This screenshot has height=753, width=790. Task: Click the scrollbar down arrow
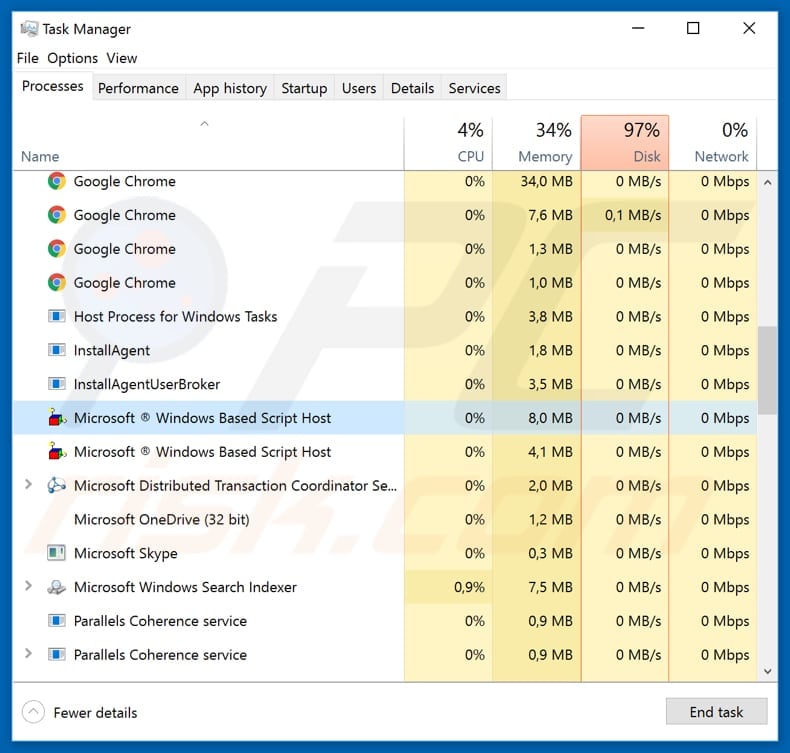click(767, 671)
